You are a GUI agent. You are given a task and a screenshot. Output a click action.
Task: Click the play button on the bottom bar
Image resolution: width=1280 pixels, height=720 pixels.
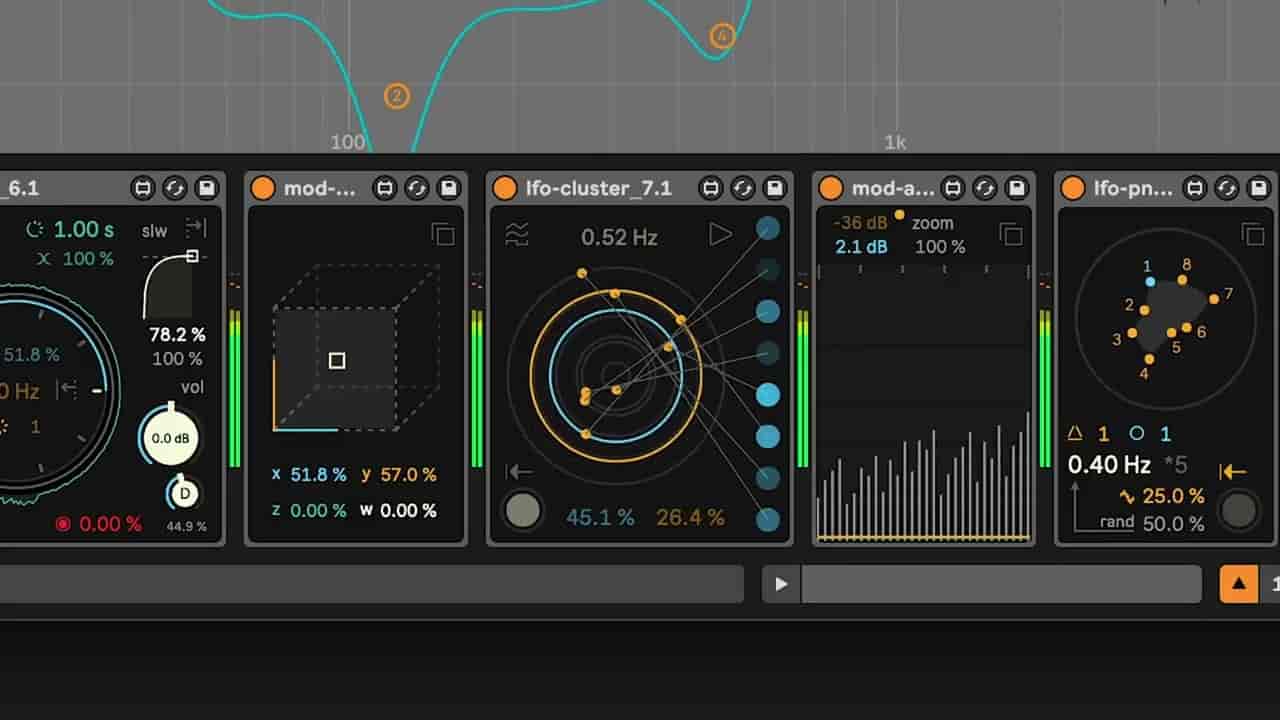coord(781,584)
